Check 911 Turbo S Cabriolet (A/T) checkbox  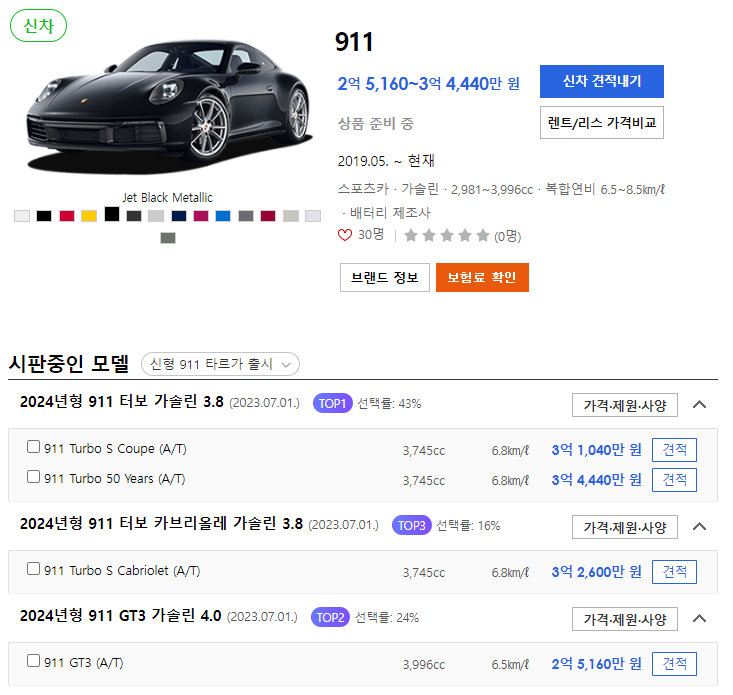[33, 569]
